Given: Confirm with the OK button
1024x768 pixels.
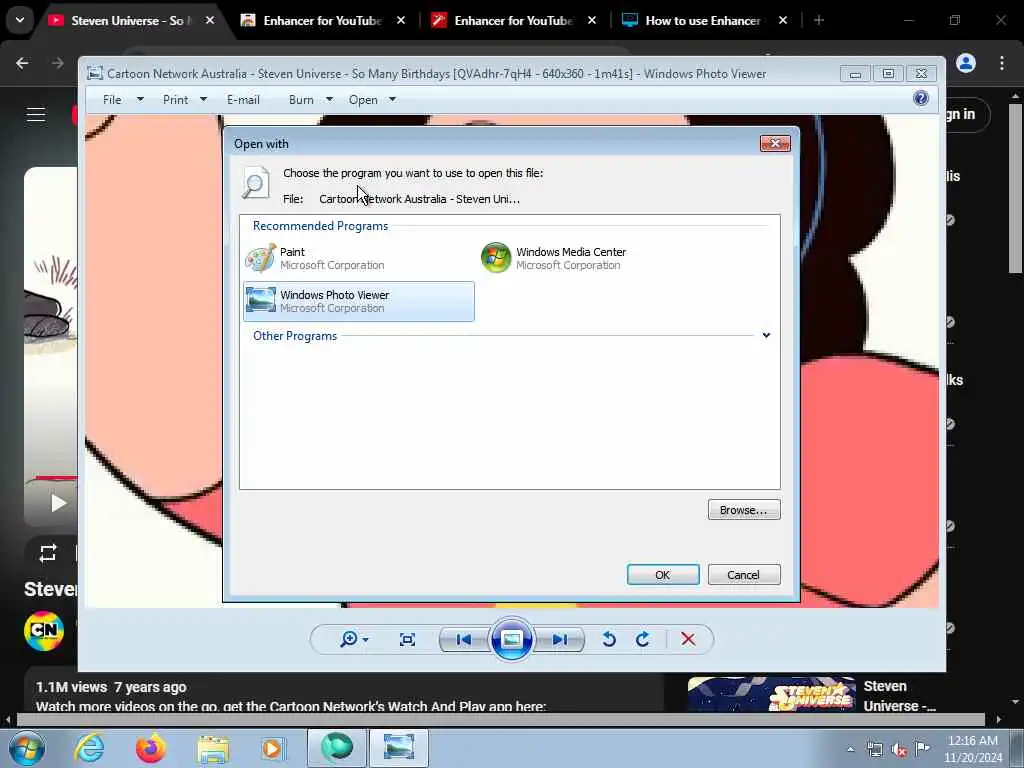Looking at the screenshot, I should point(663,575).
